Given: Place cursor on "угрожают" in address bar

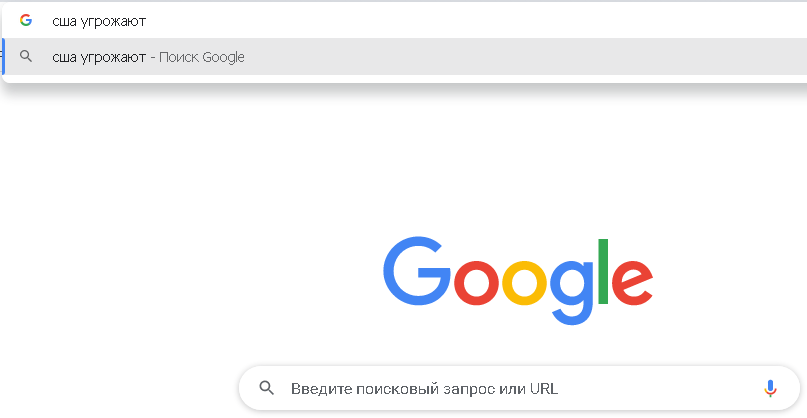Looking at the screenshot, I should point(114,22).
